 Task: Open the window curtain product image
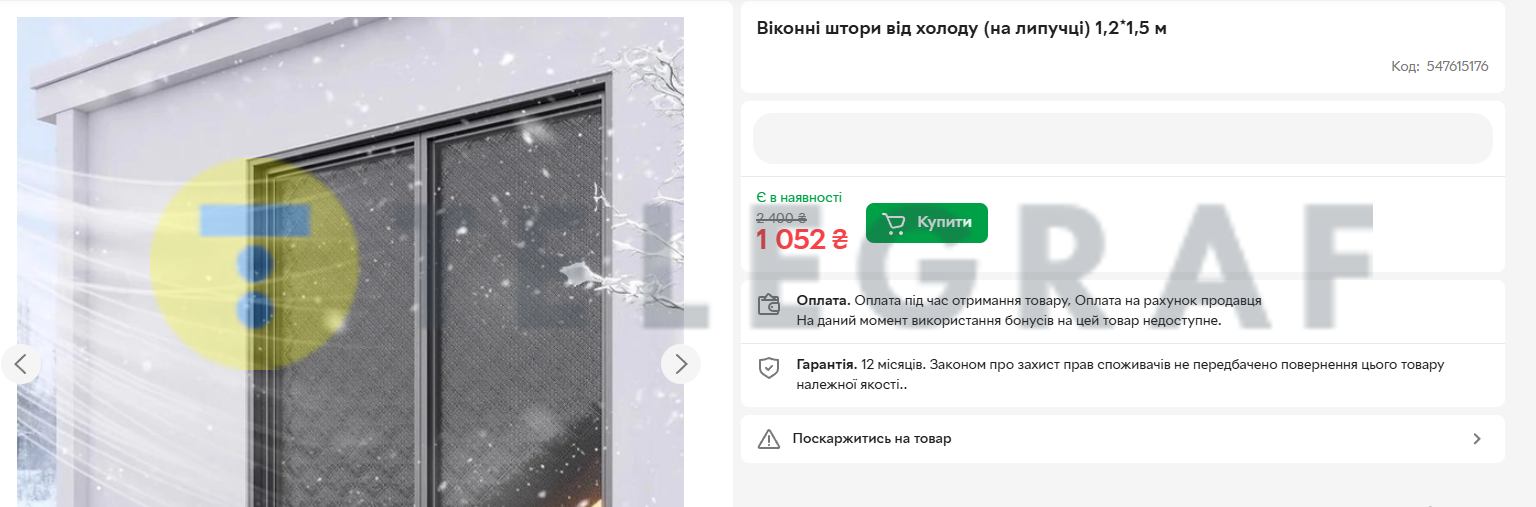[x=350, y=262]
